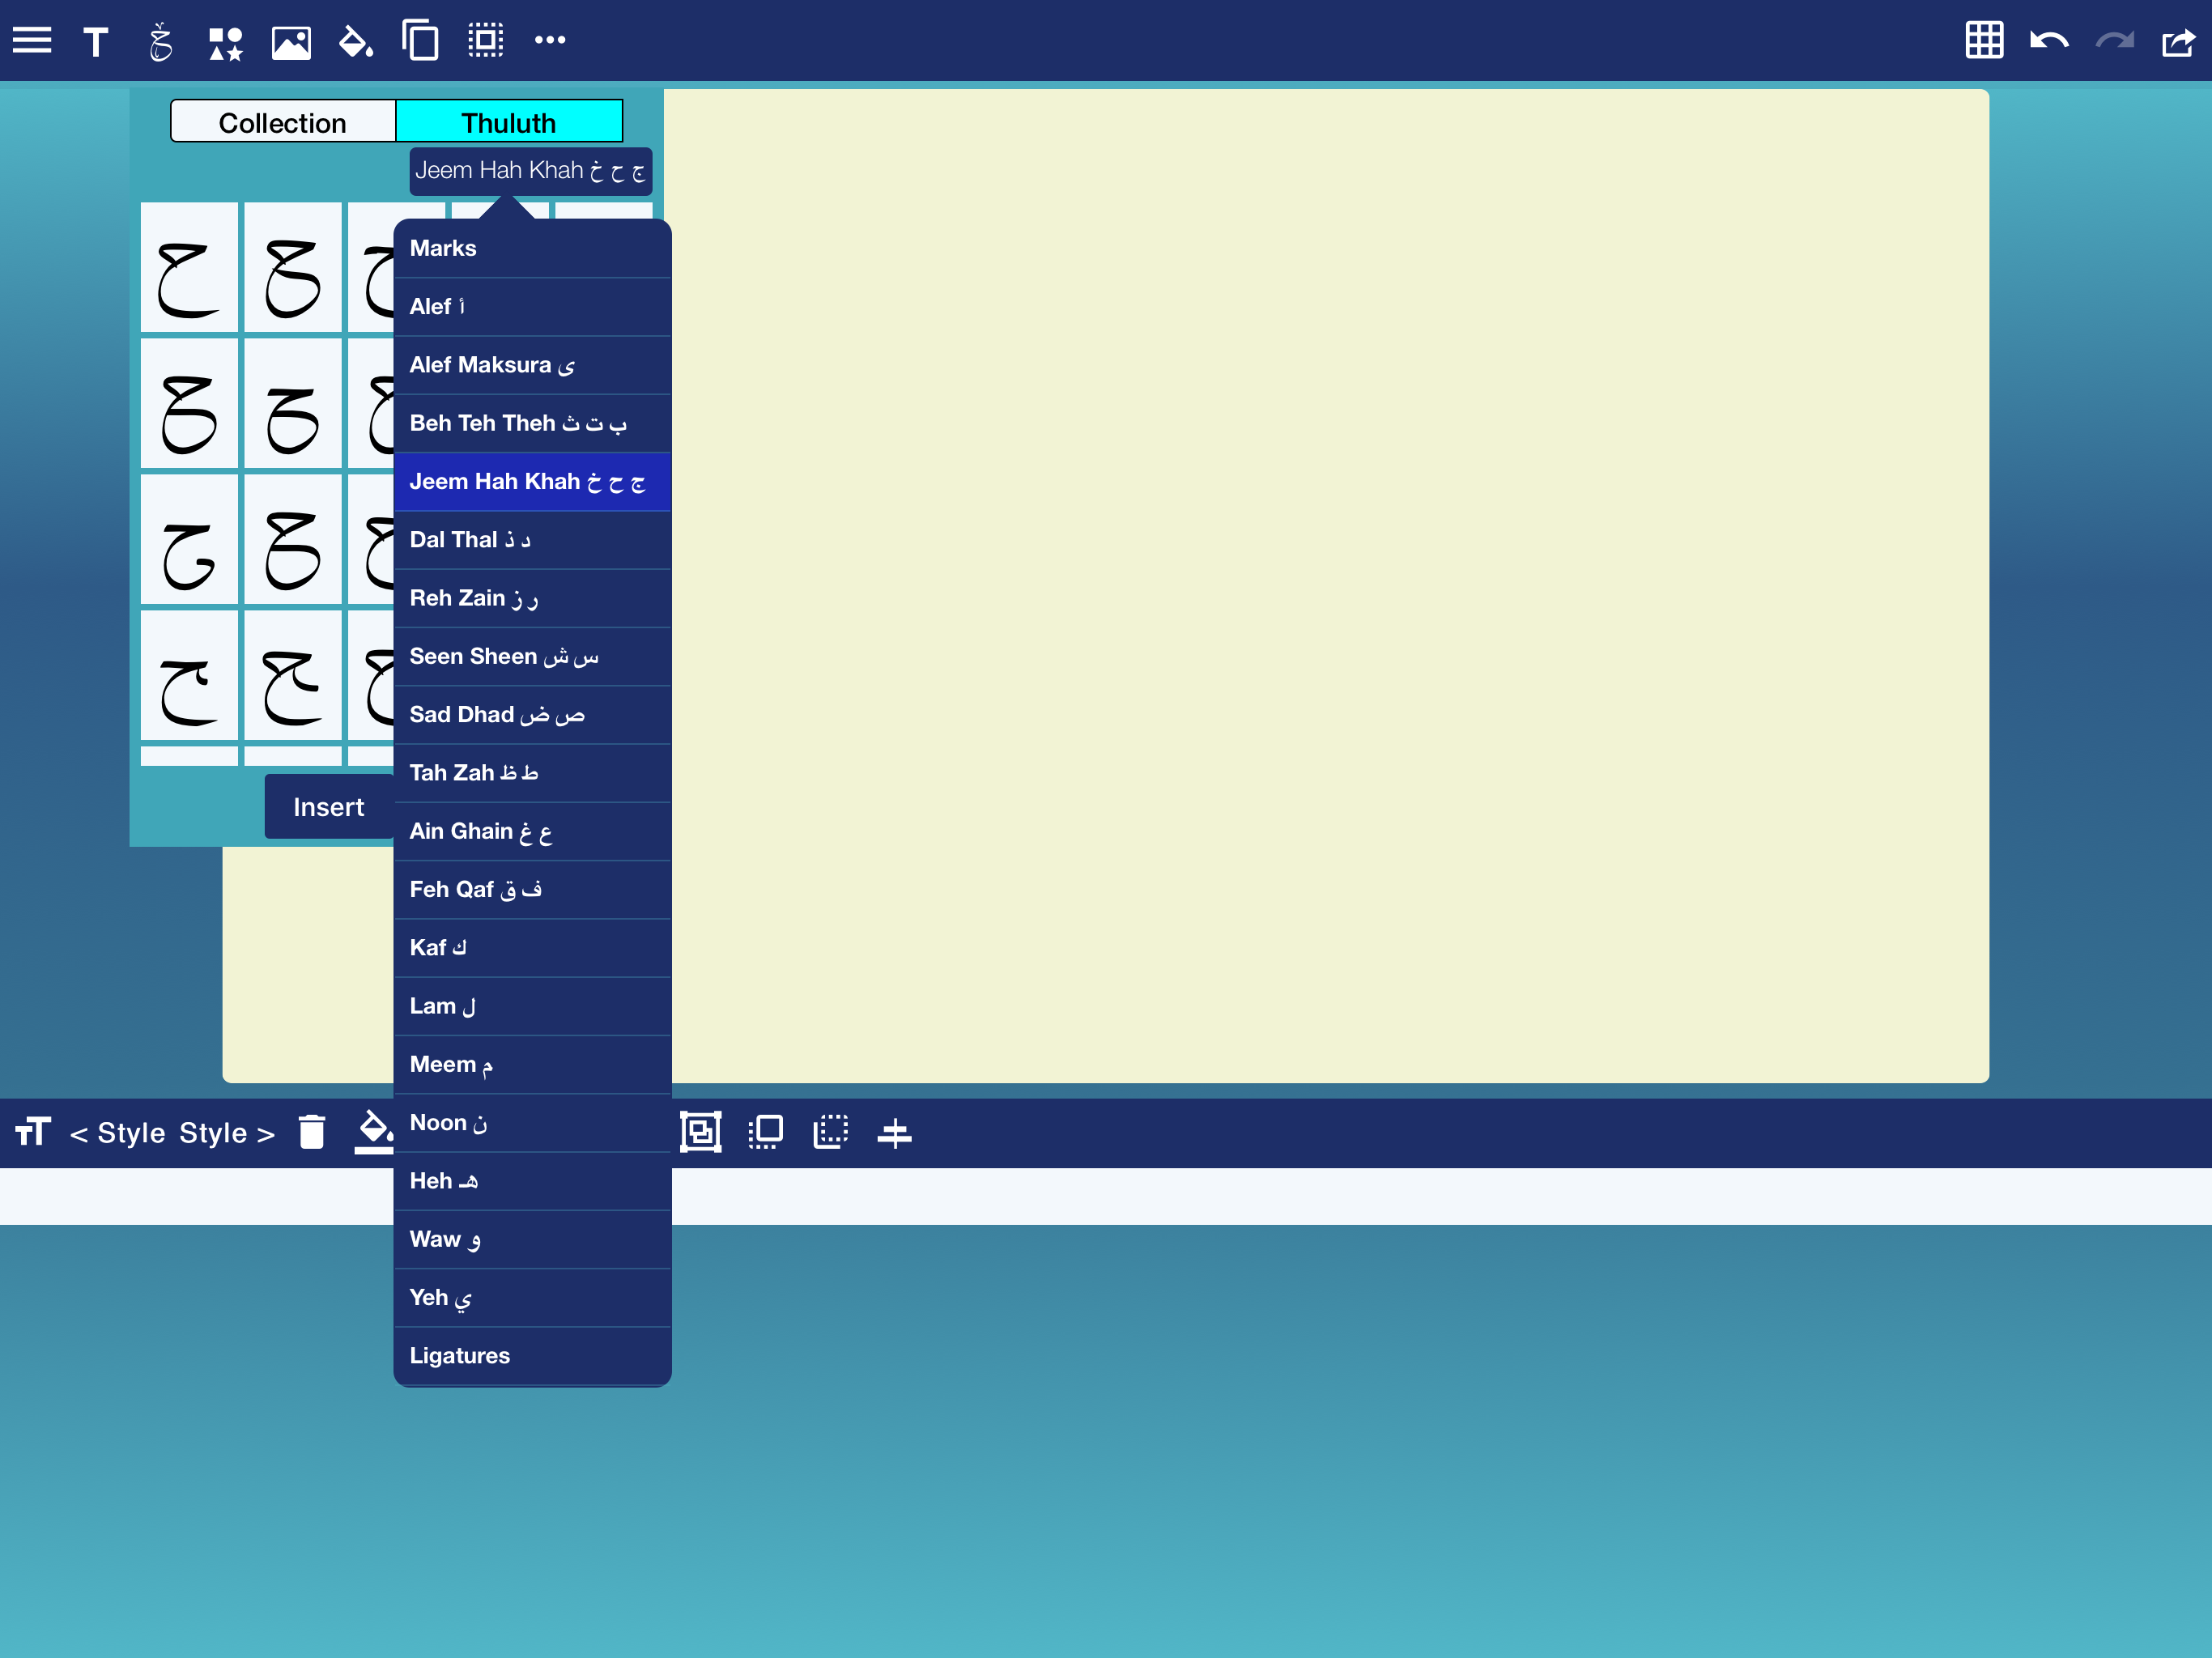
Task: Click the undo arrow
Action: click(x=2049, y=41)
